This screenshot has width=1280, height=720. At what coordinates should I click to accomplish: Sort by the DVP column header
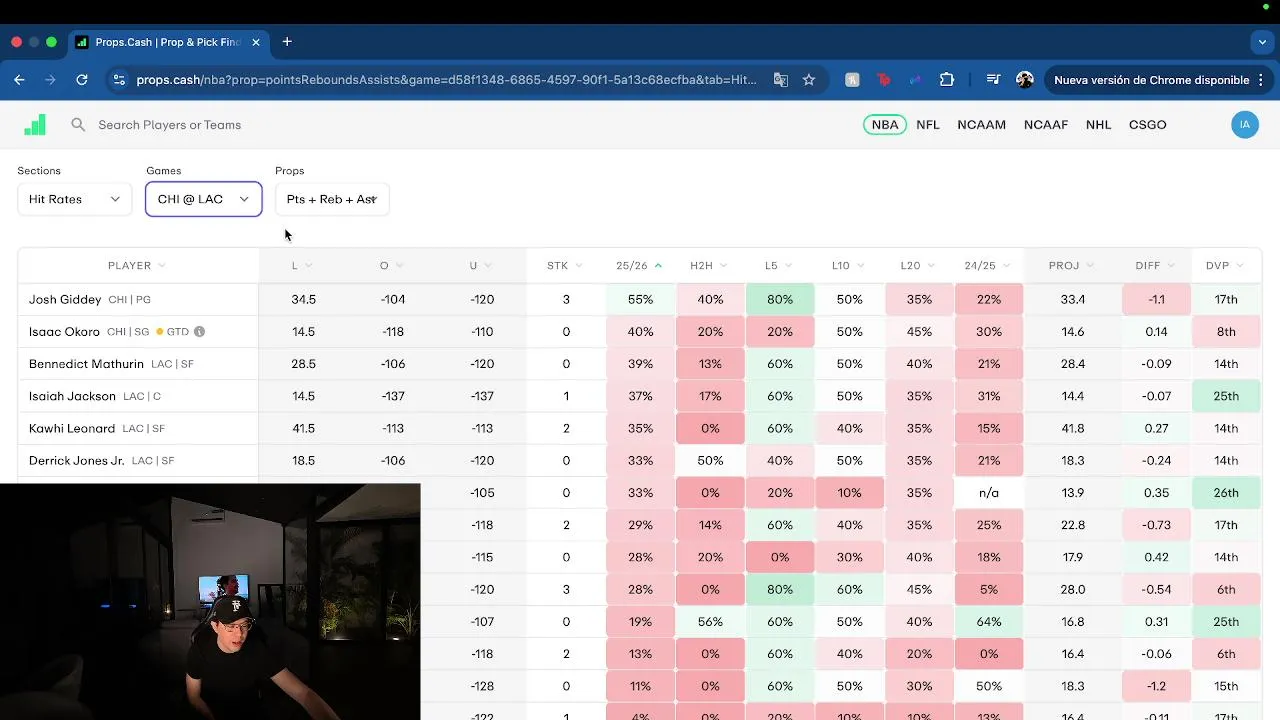[x=1225, y=266]
